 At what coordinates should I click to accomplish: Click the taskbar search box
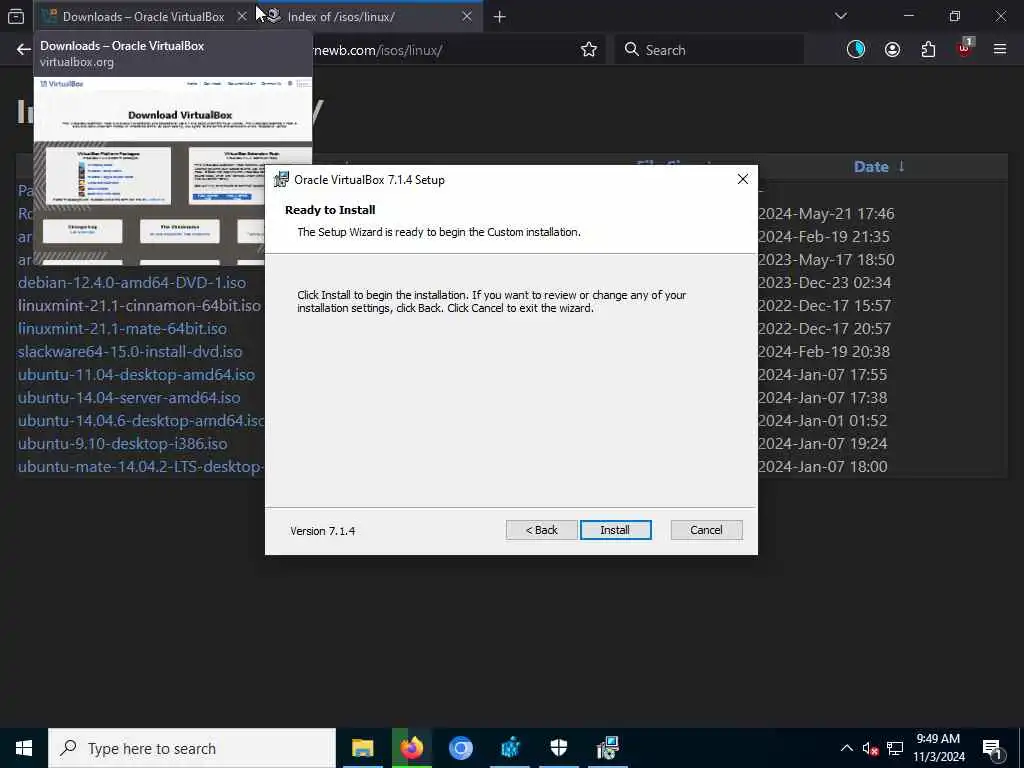pyautogui.click(x=192, y=748)
